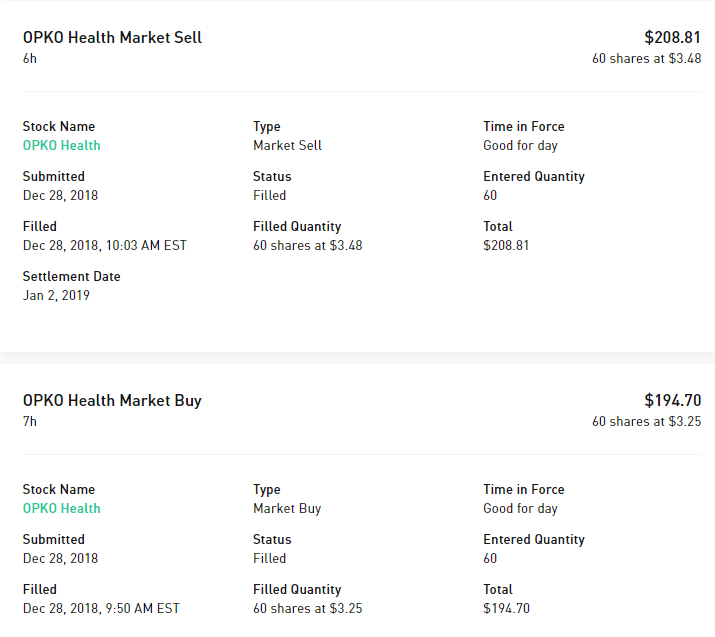715x637 pixels.
Task: Click the Market Sell value under Type
Action: (x=287, y=146)
